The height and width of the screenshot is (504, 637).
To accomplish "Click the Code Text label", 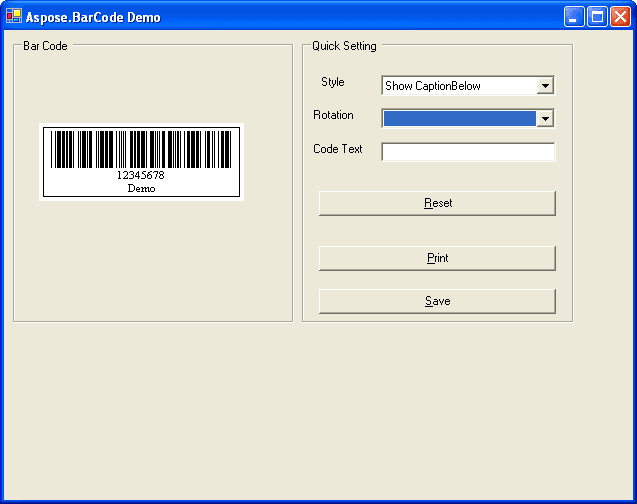I will pos(338,149).
